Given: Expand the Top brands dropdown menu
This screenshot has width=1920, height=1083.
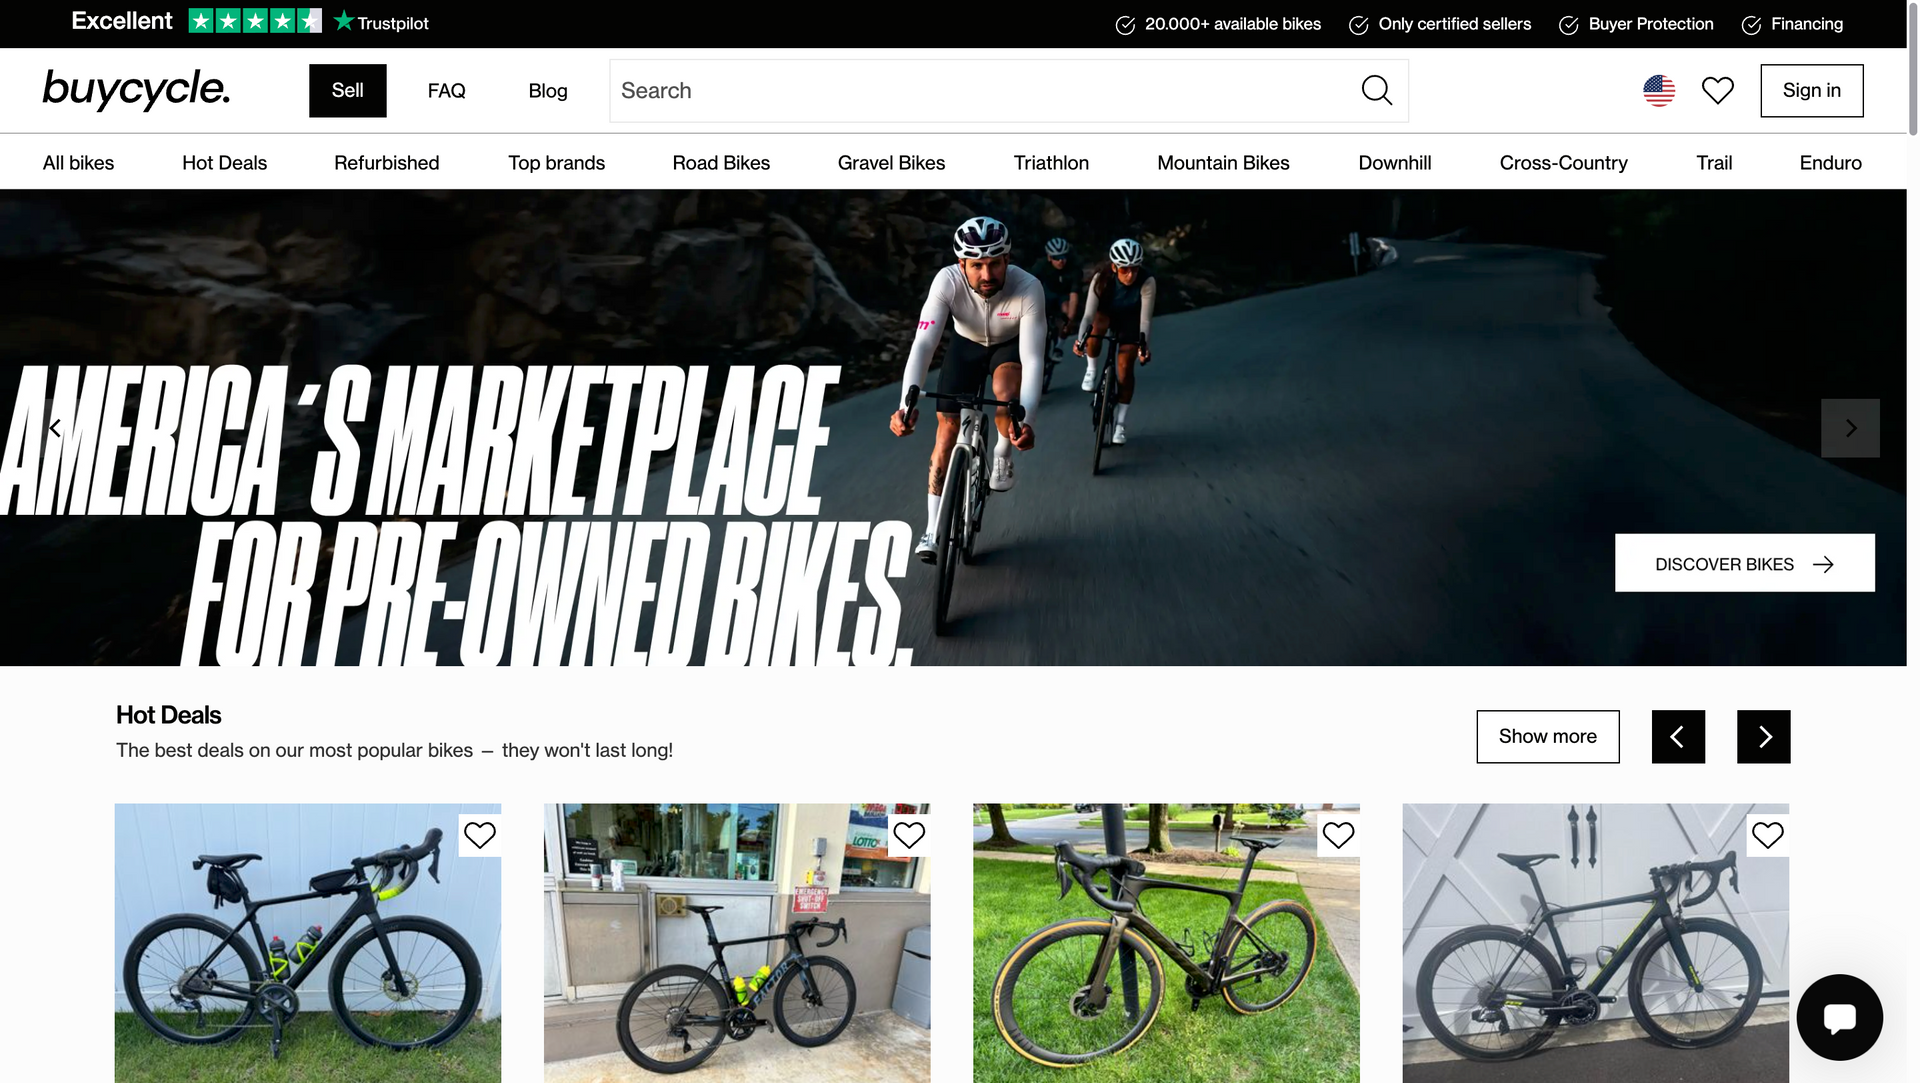Looking at the screenshot, I should [556, 161].
